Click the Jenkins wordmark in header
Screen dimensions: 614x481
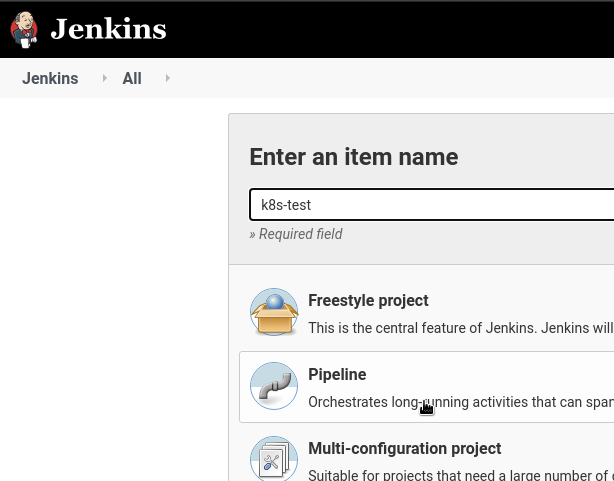[x=108, y=29]
